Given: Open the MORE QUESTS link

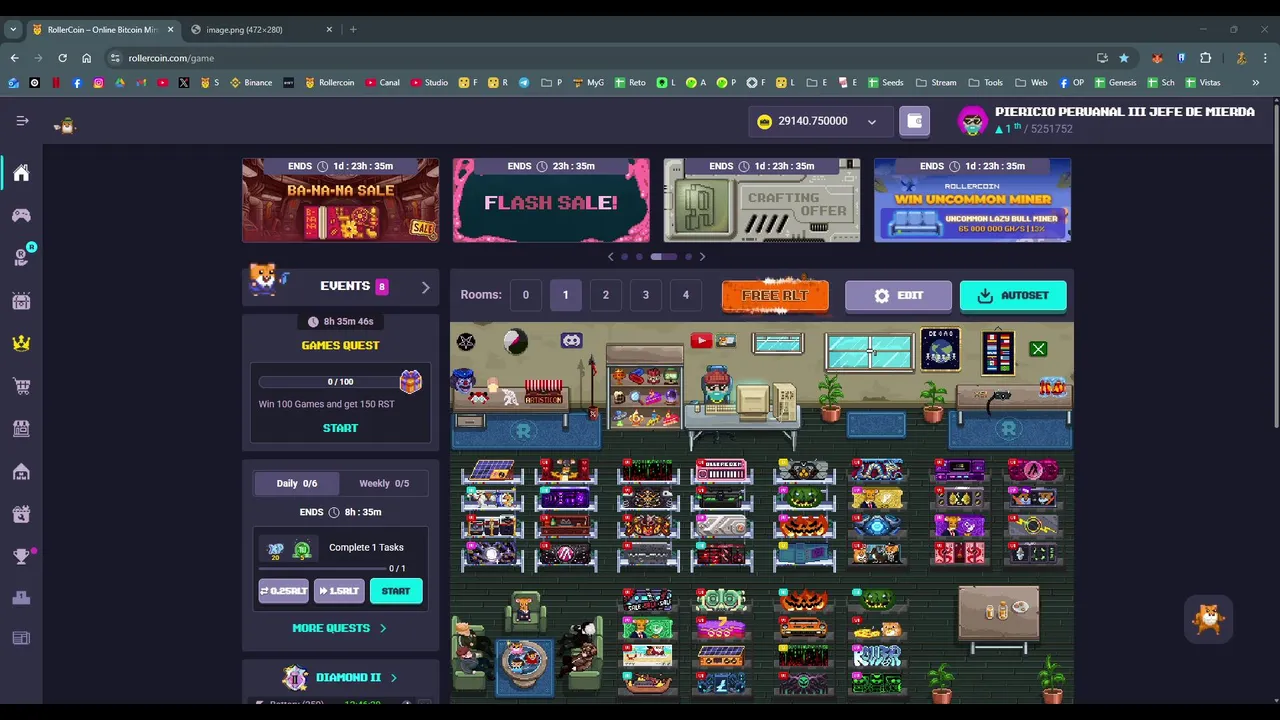Looking at the screenshot, I should [340, 628].
